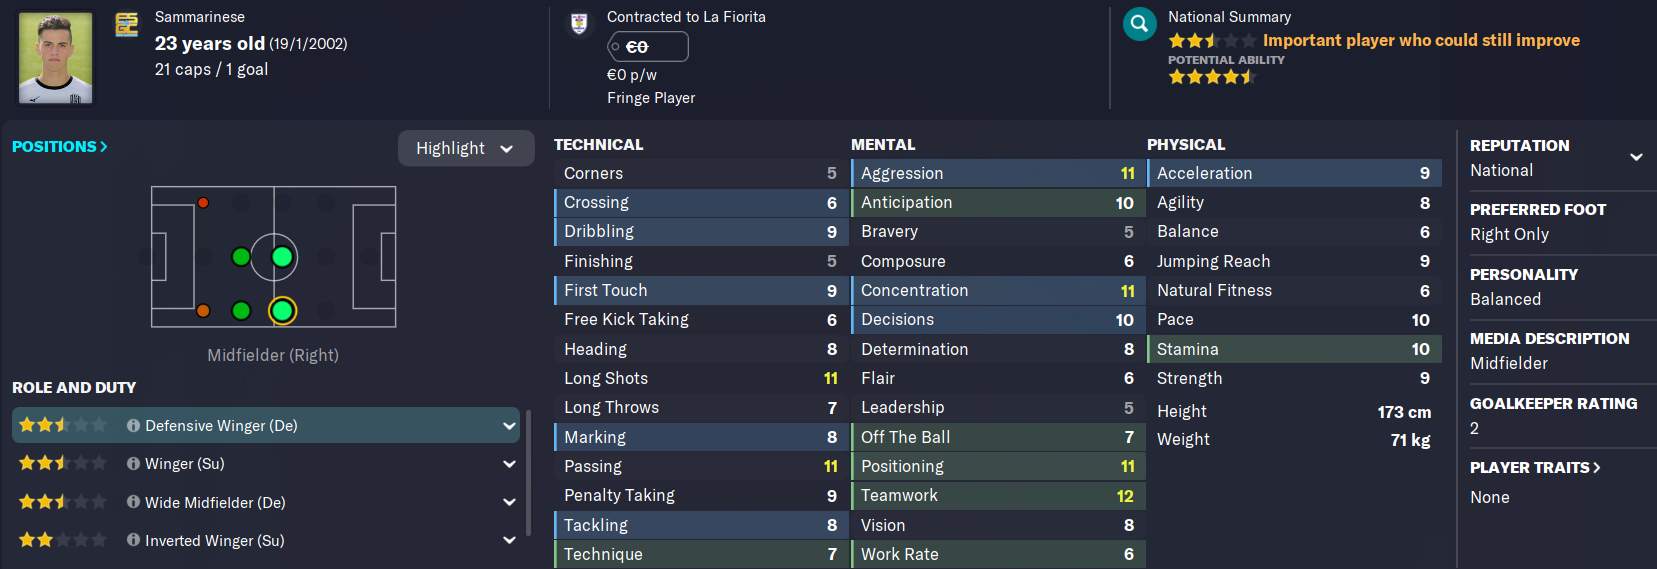
Task: Open the PLAYER TRAITS link
Action: [1534, 467]
